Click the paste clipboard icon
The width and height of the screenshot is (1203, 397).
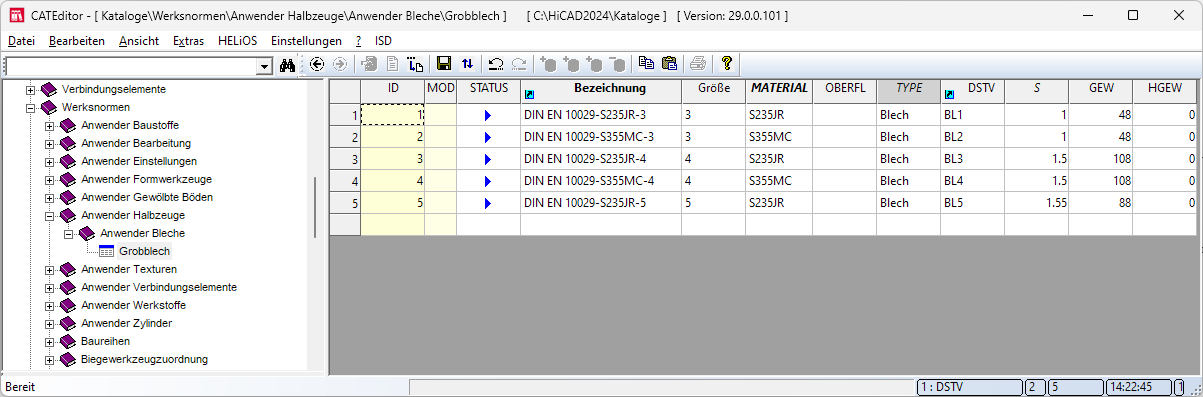click(x=669, y=64)
